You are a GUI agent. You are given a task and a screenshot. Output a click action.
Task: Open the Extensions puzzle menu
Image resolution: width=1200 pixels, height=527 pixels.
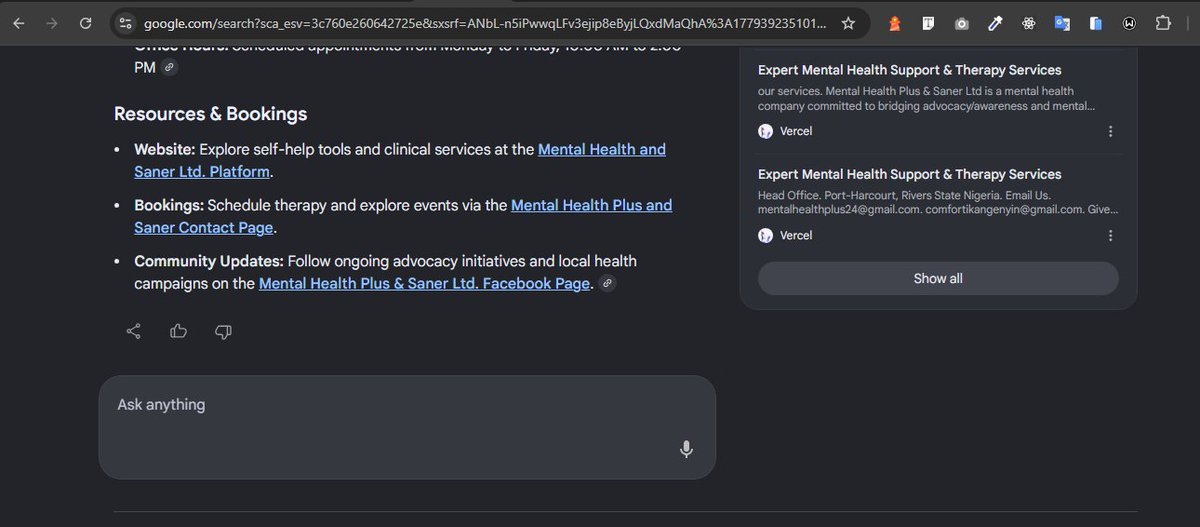(x=1163, y=23)
